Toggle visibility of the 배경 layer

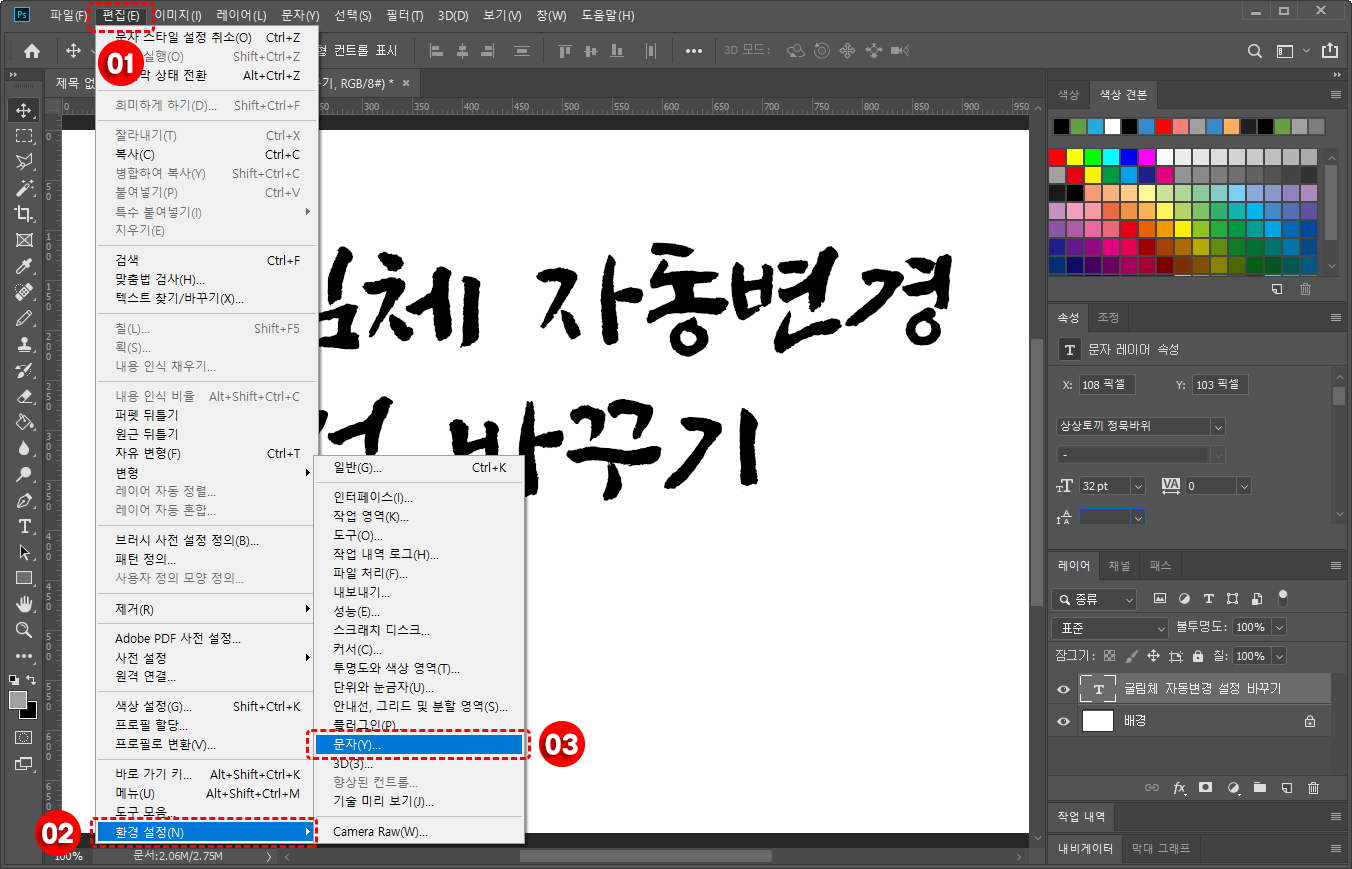[1063, 720]
